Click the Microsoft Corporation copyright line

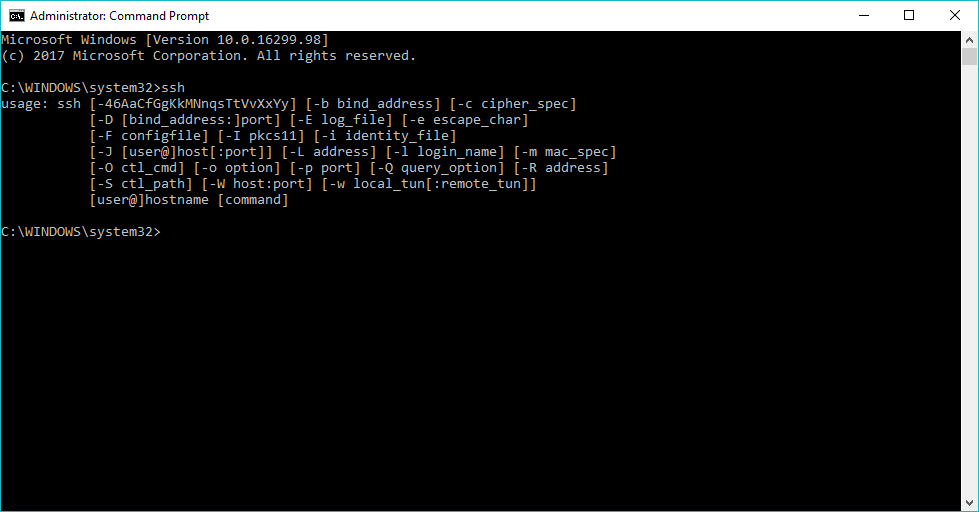point(209,56)
